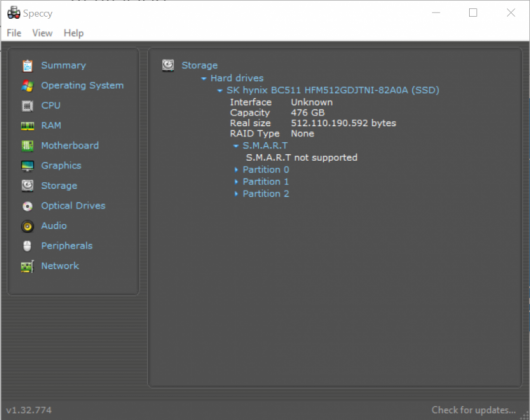Click the Audio speaker icon
Viewport: 530px width, 420px height.
(x=27, y=226)
